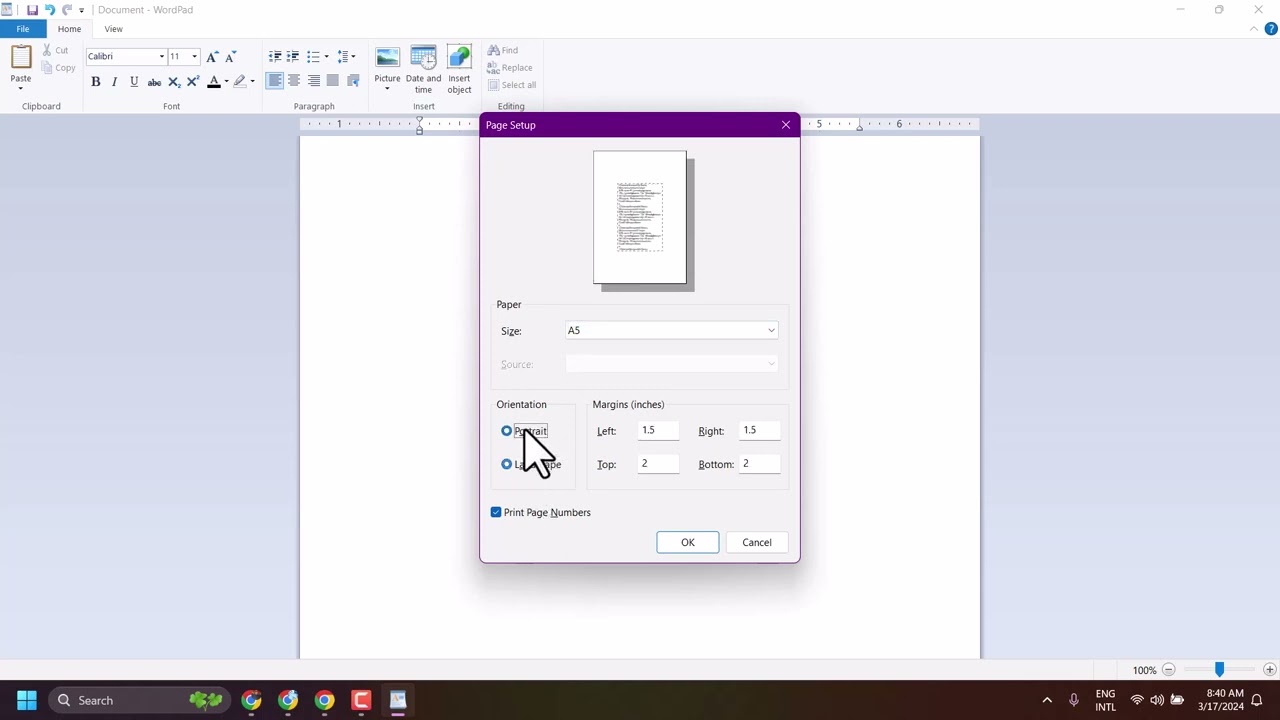Click the Top margin input field

coord(658,464)
